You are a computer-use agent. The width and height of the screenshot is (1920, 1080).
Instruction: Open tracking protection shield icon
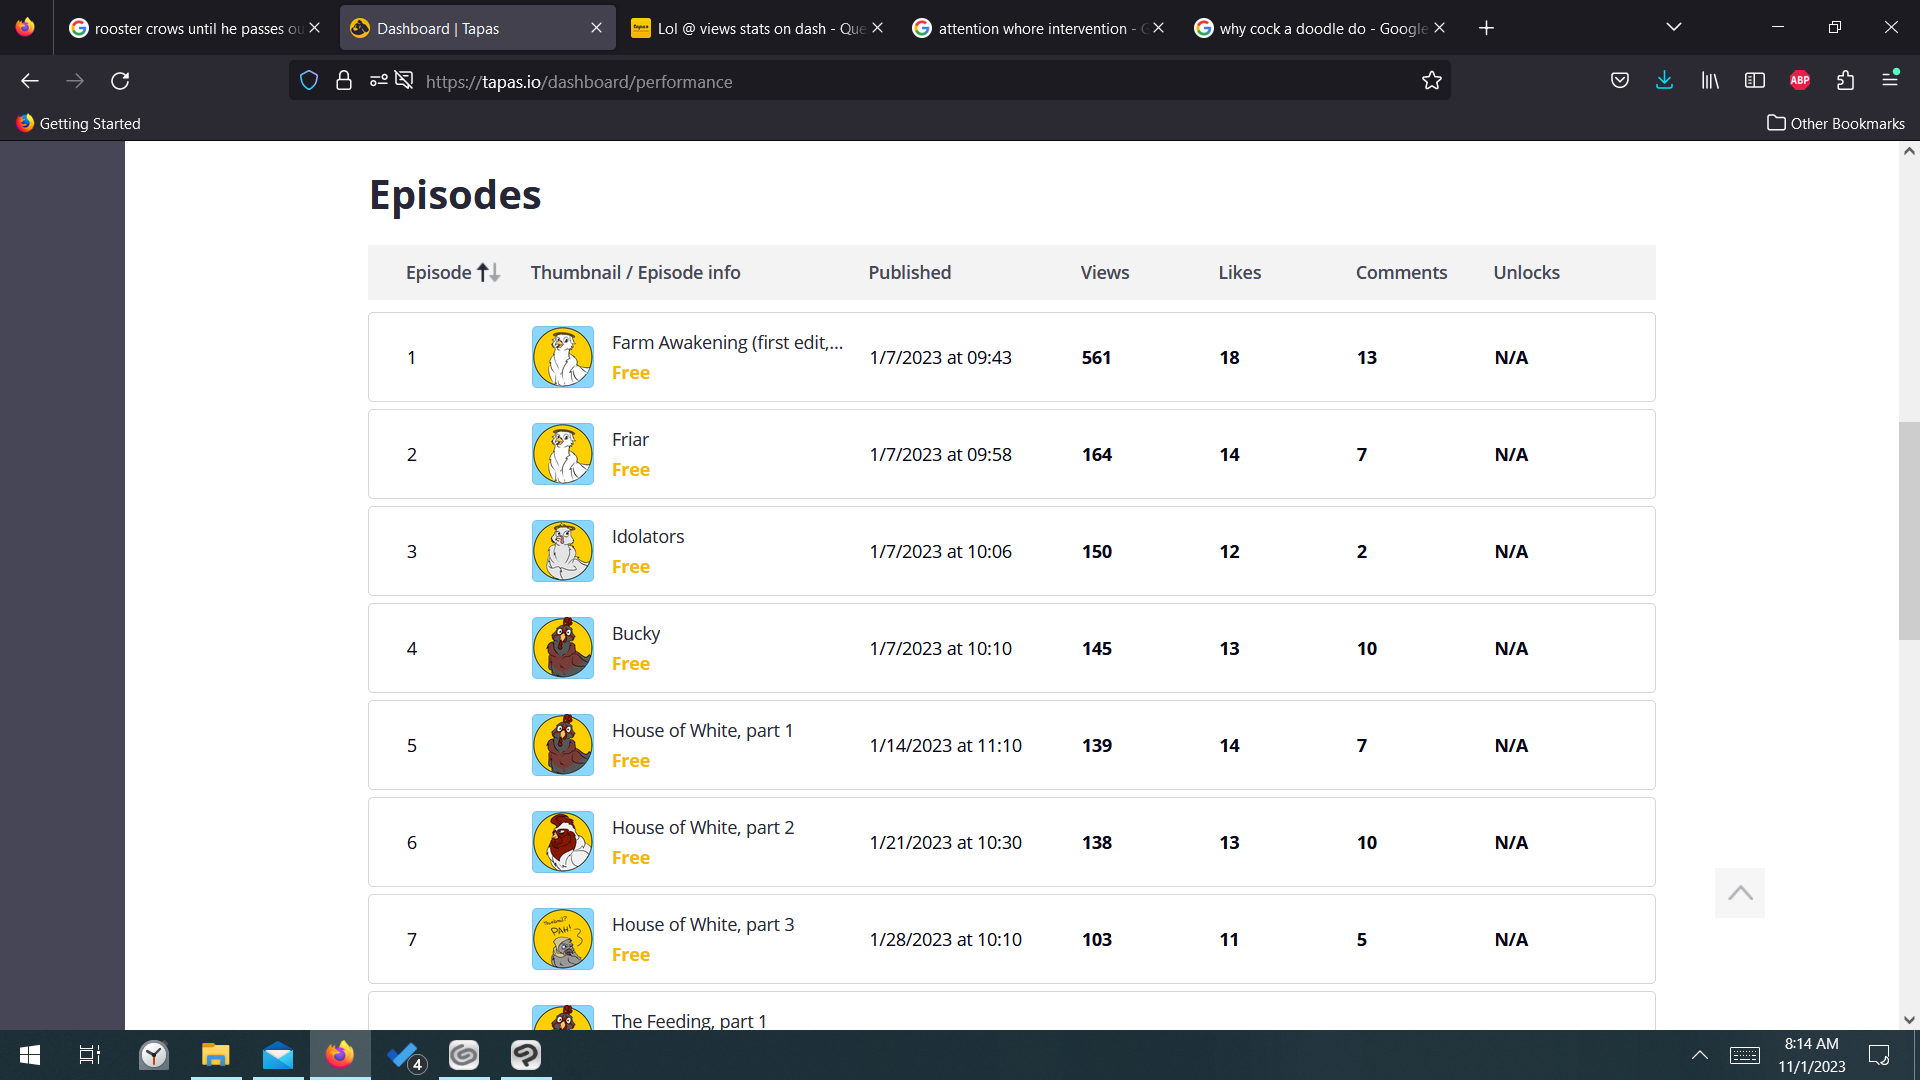coord(309,81)
